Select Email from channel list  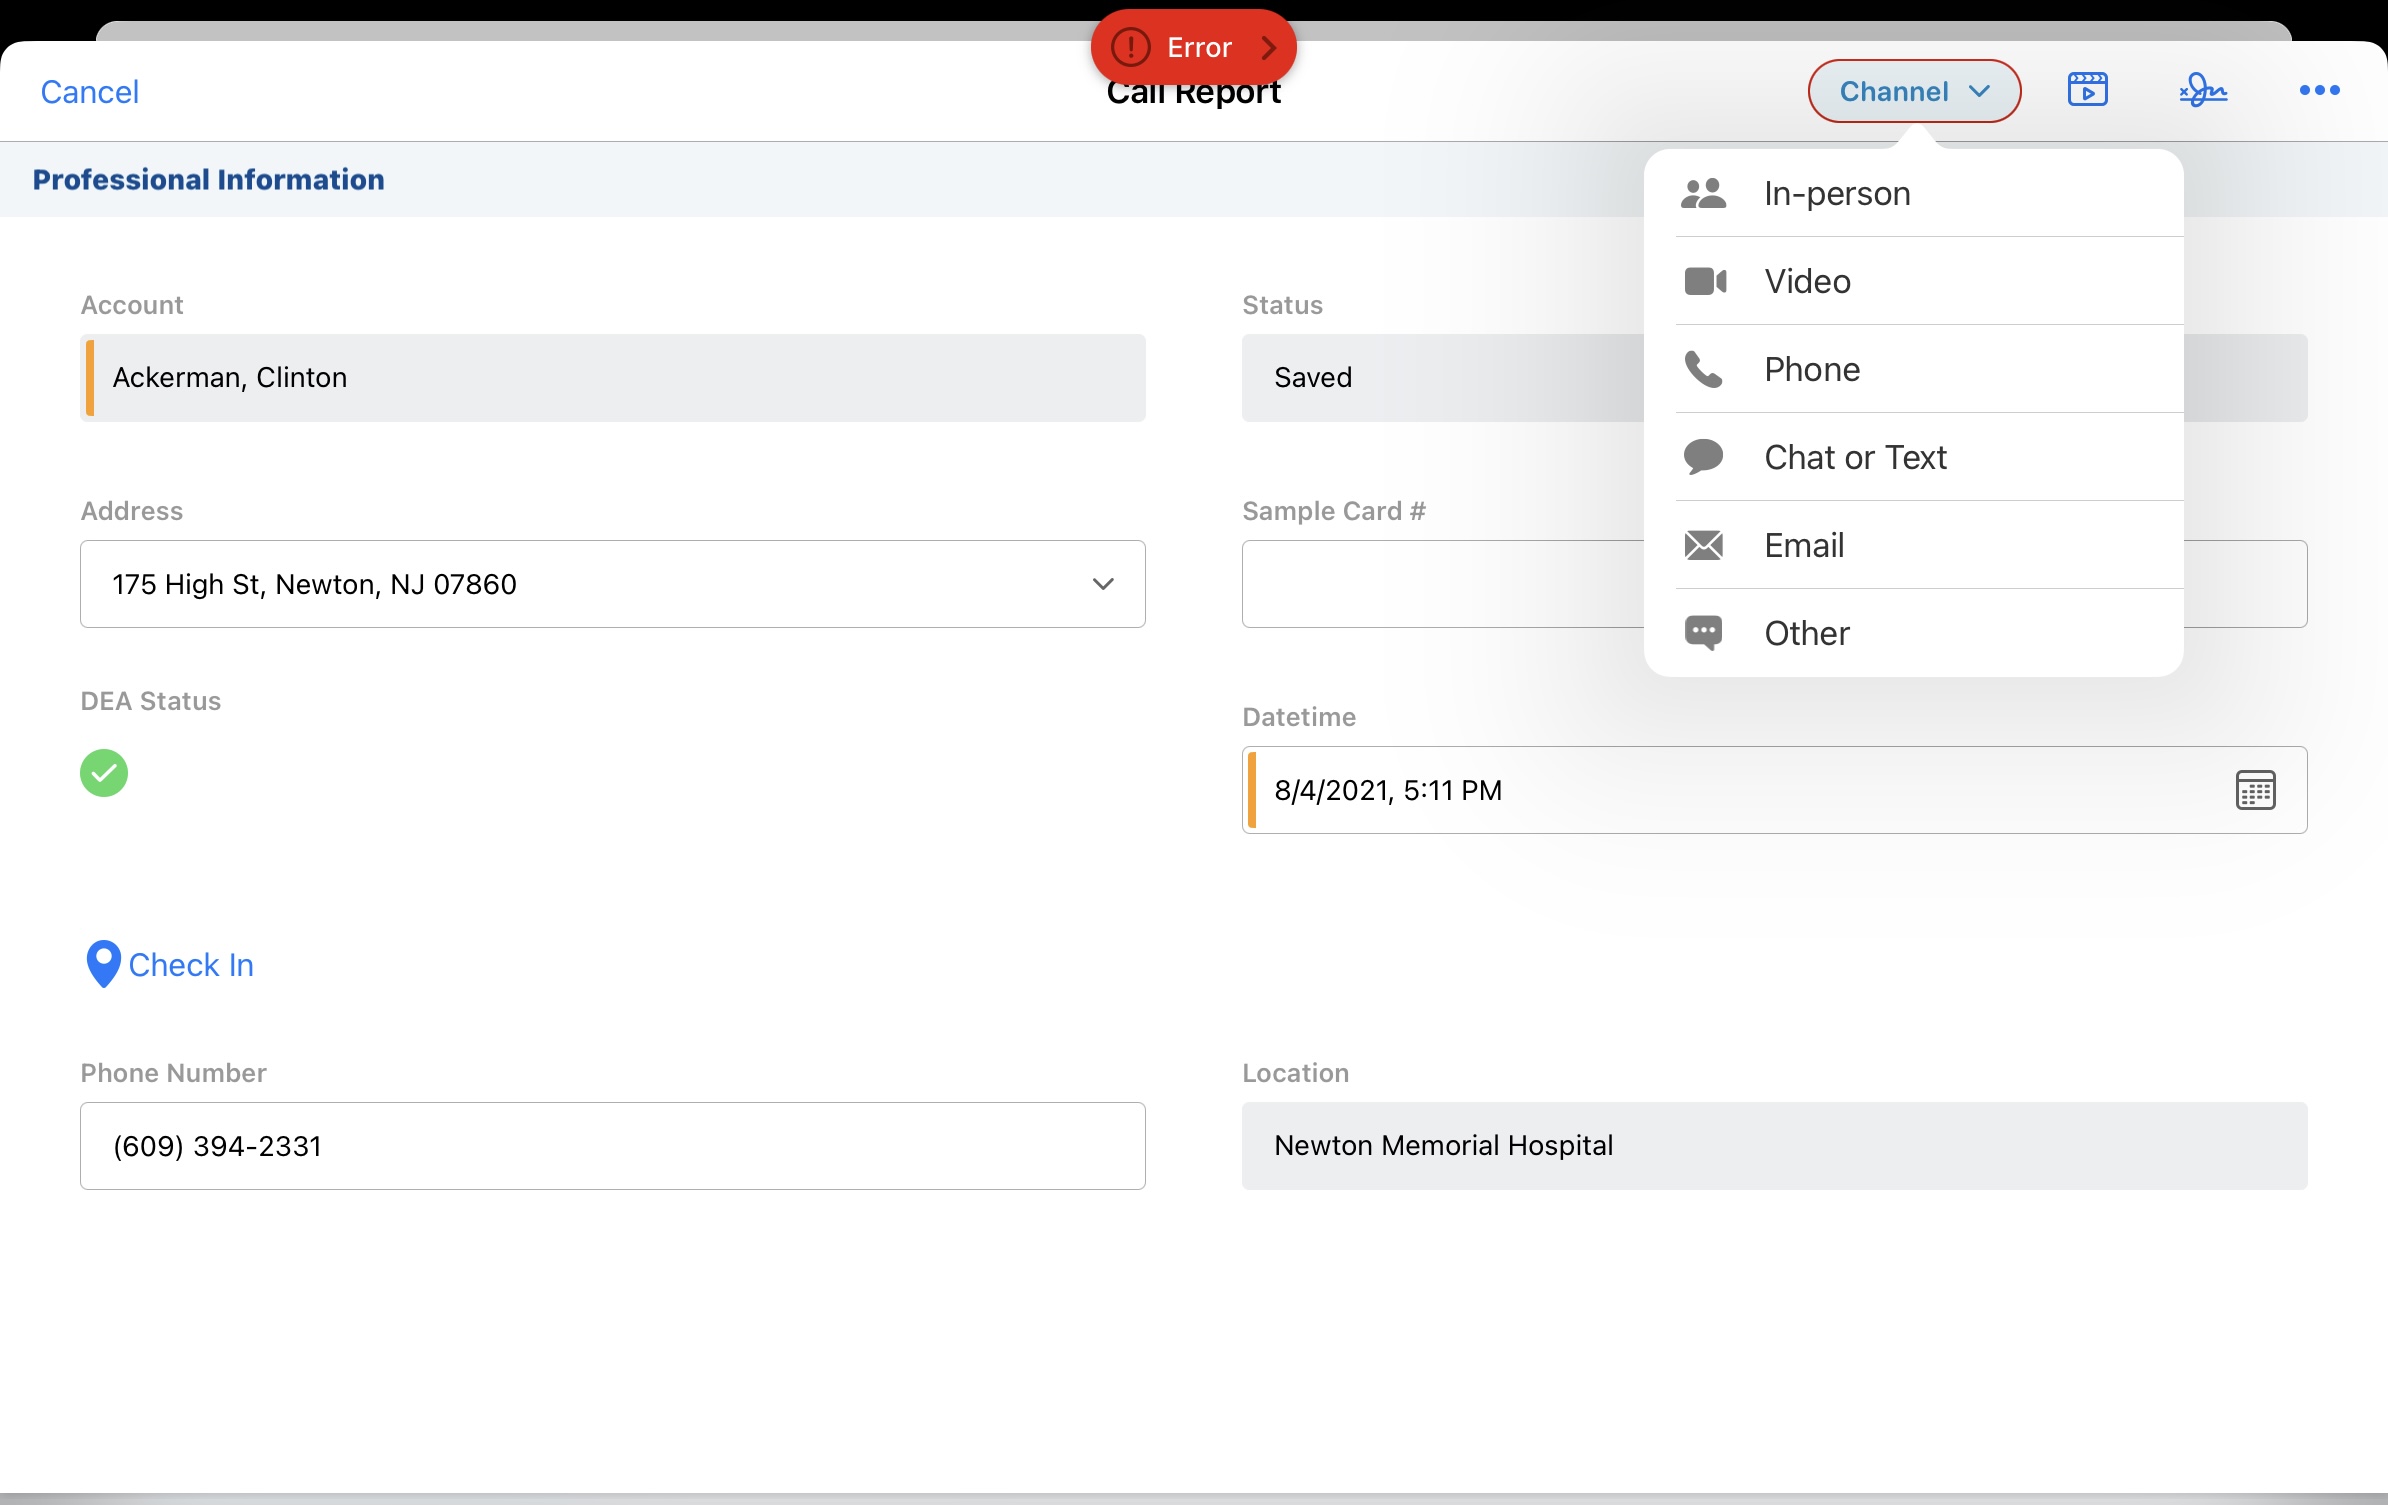1803,545
